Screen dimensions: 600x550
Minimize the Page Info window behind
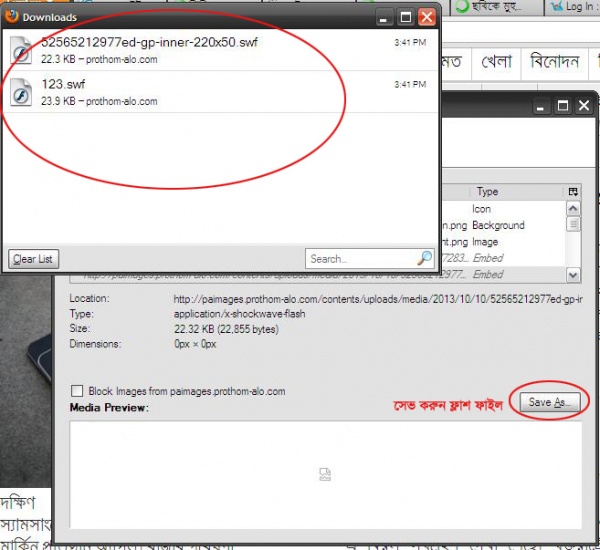[541, 105]
